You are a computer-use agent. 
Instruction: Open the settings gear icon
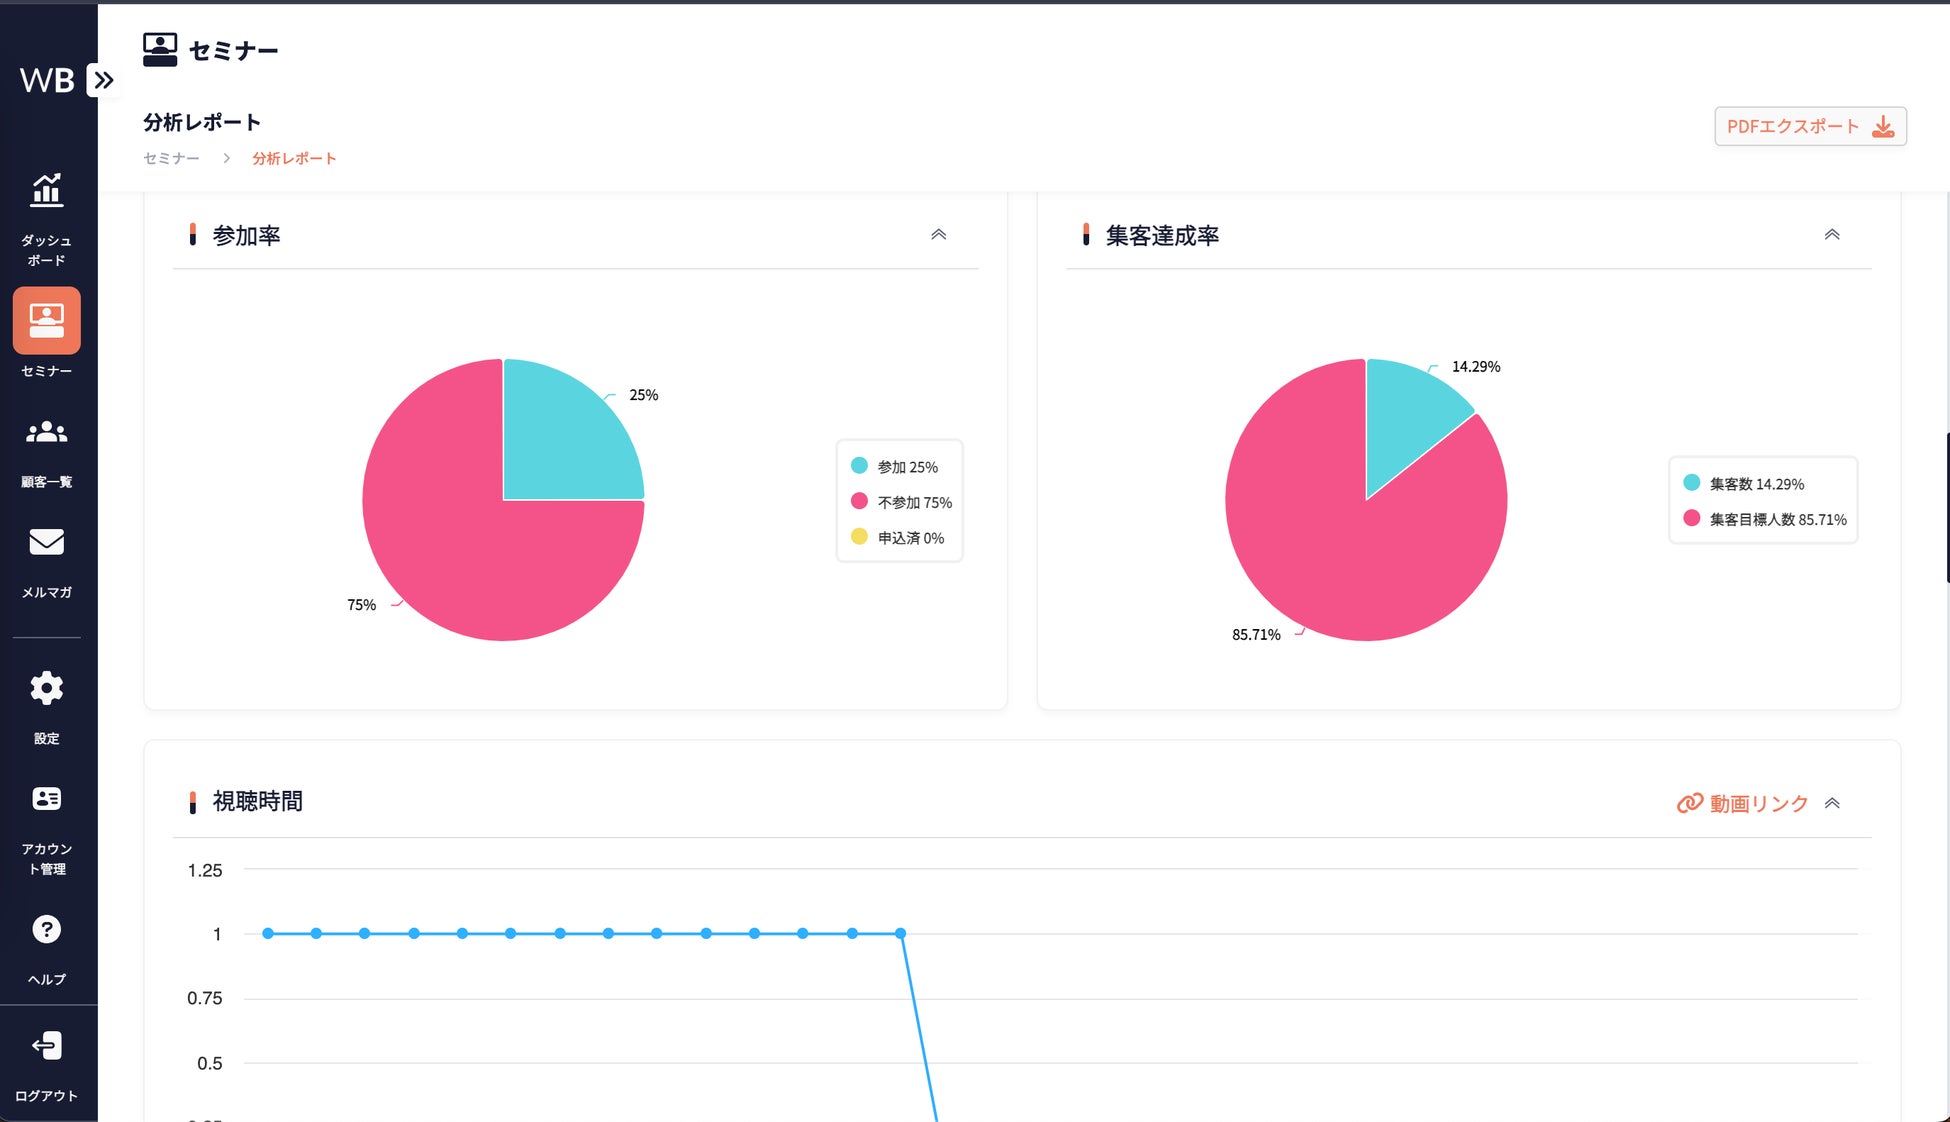pyautogui.click(x=46, y=688)
